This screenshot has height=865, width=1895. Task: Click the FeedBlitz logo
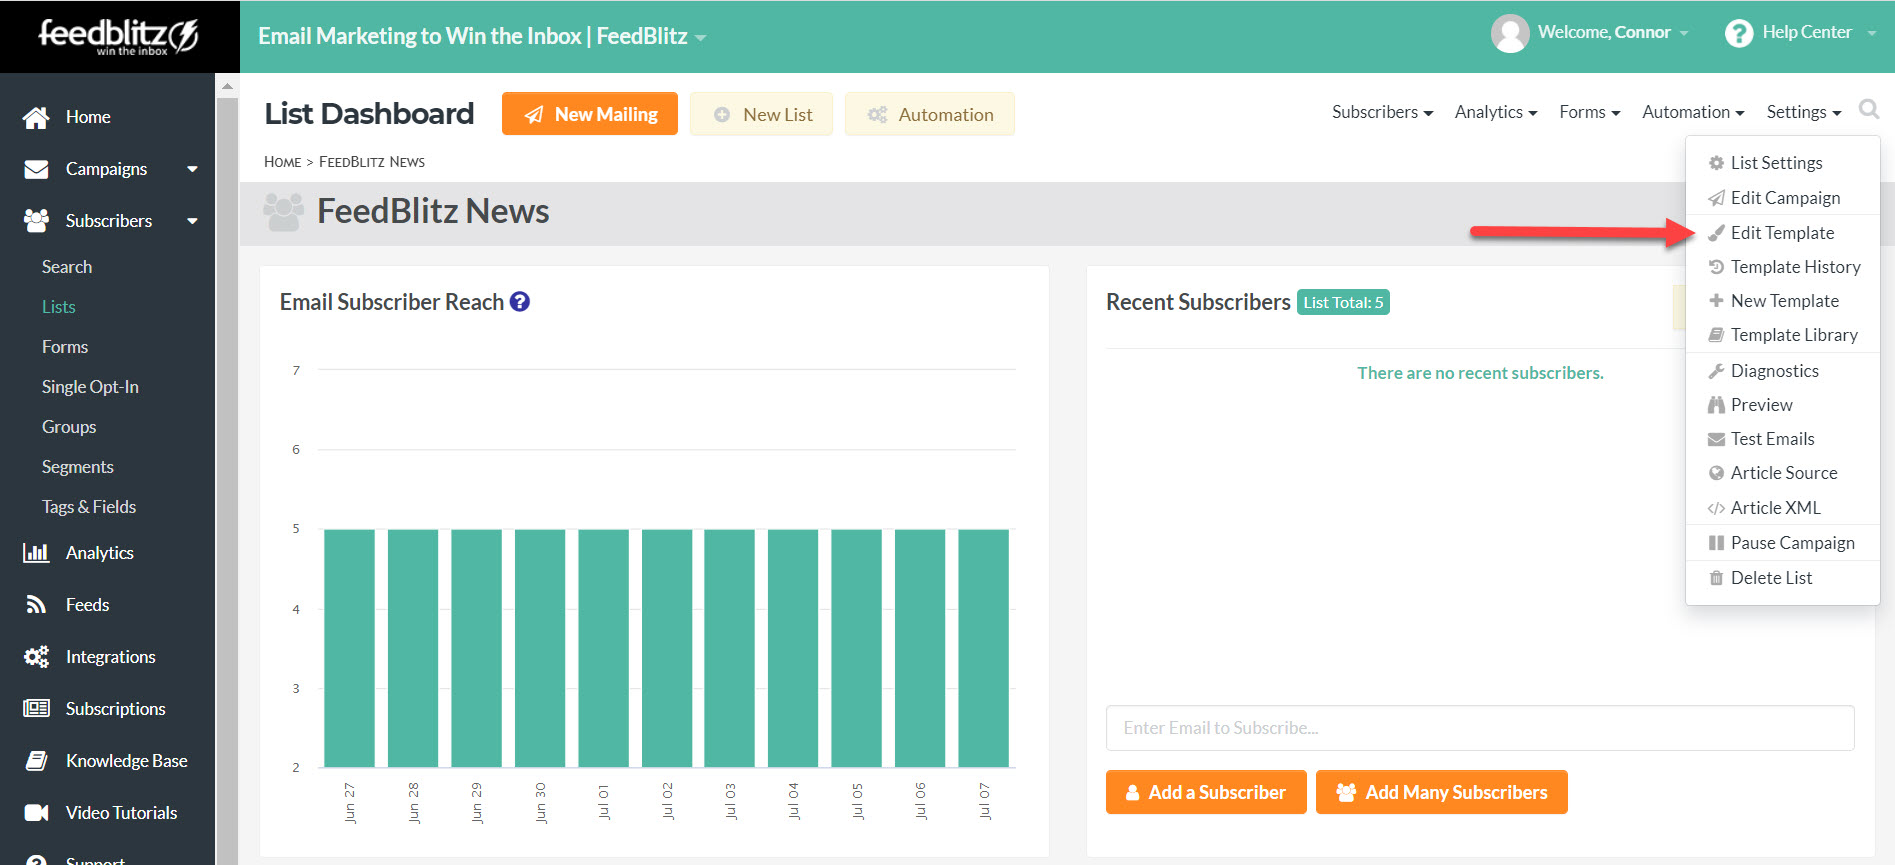click(x=118, y=36)
